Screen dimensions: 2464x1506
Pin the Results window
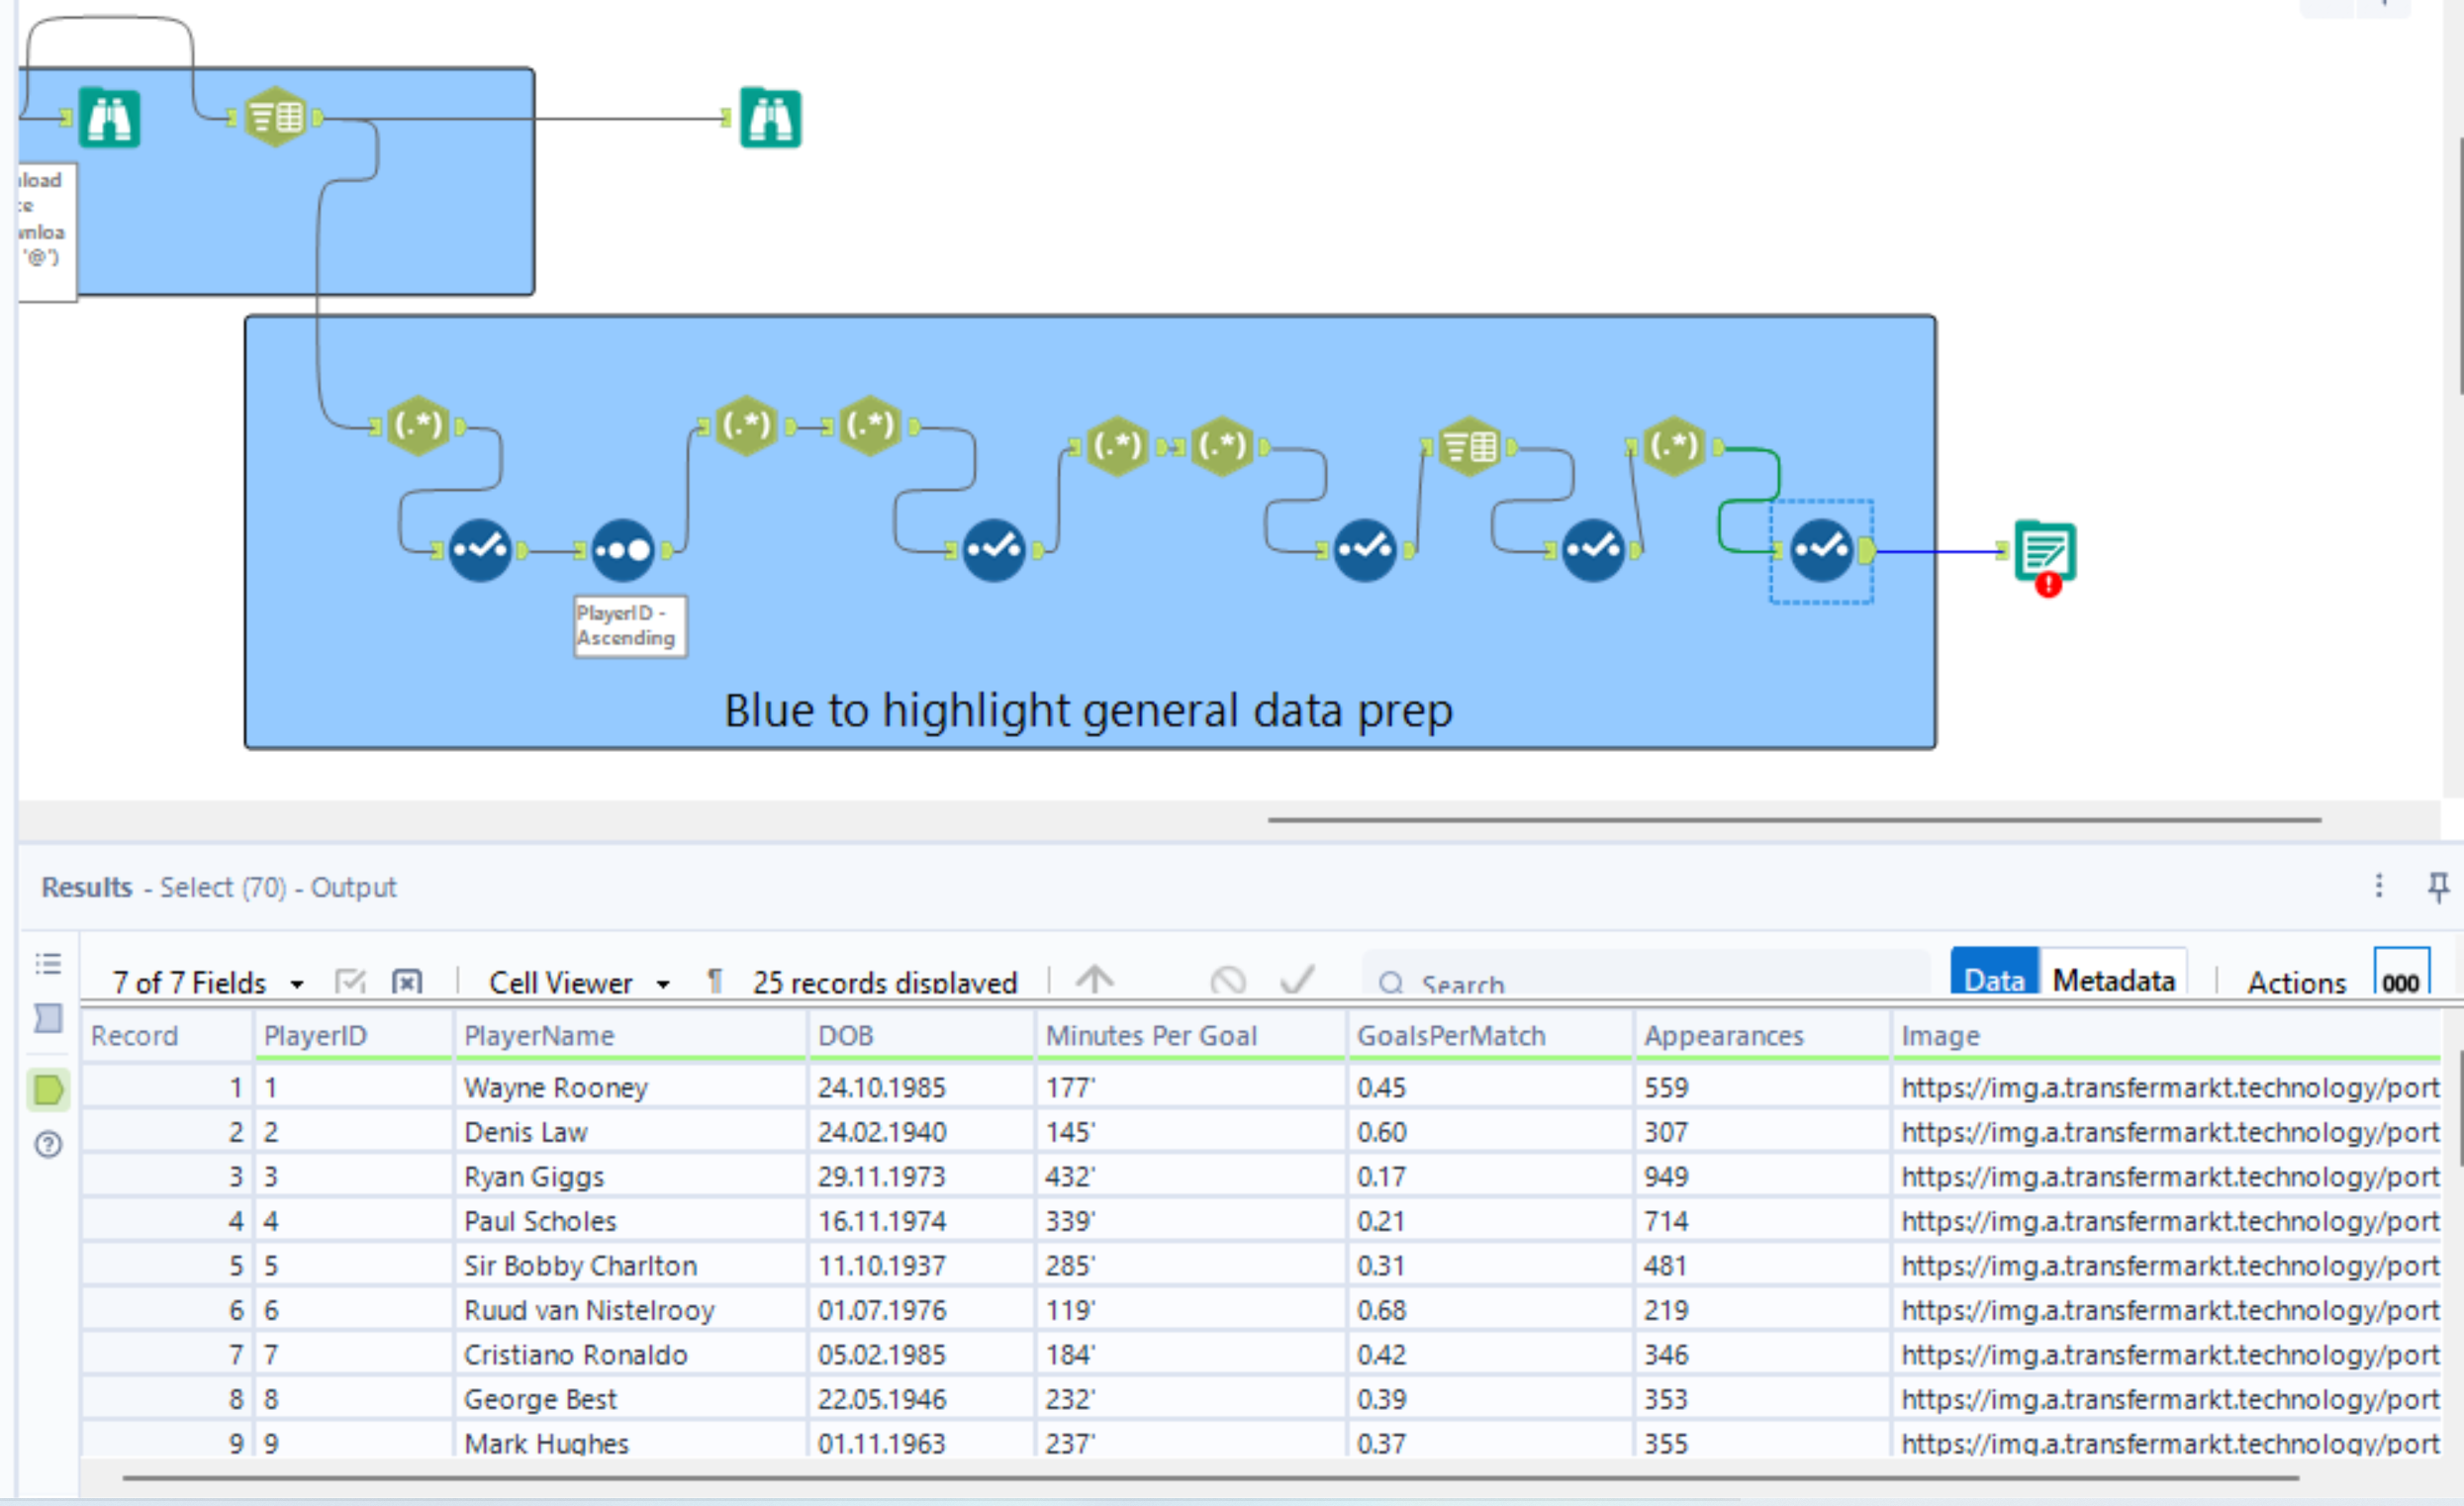2438,886
